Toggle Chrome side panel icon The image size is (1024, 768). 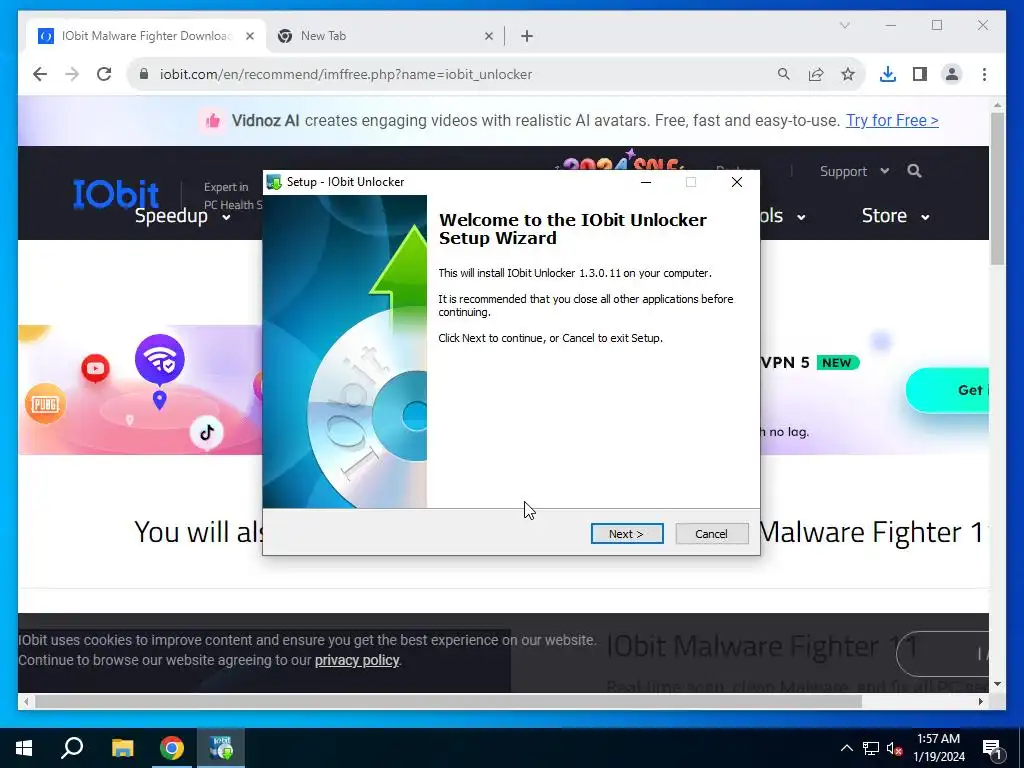click(x=920, y=74)
